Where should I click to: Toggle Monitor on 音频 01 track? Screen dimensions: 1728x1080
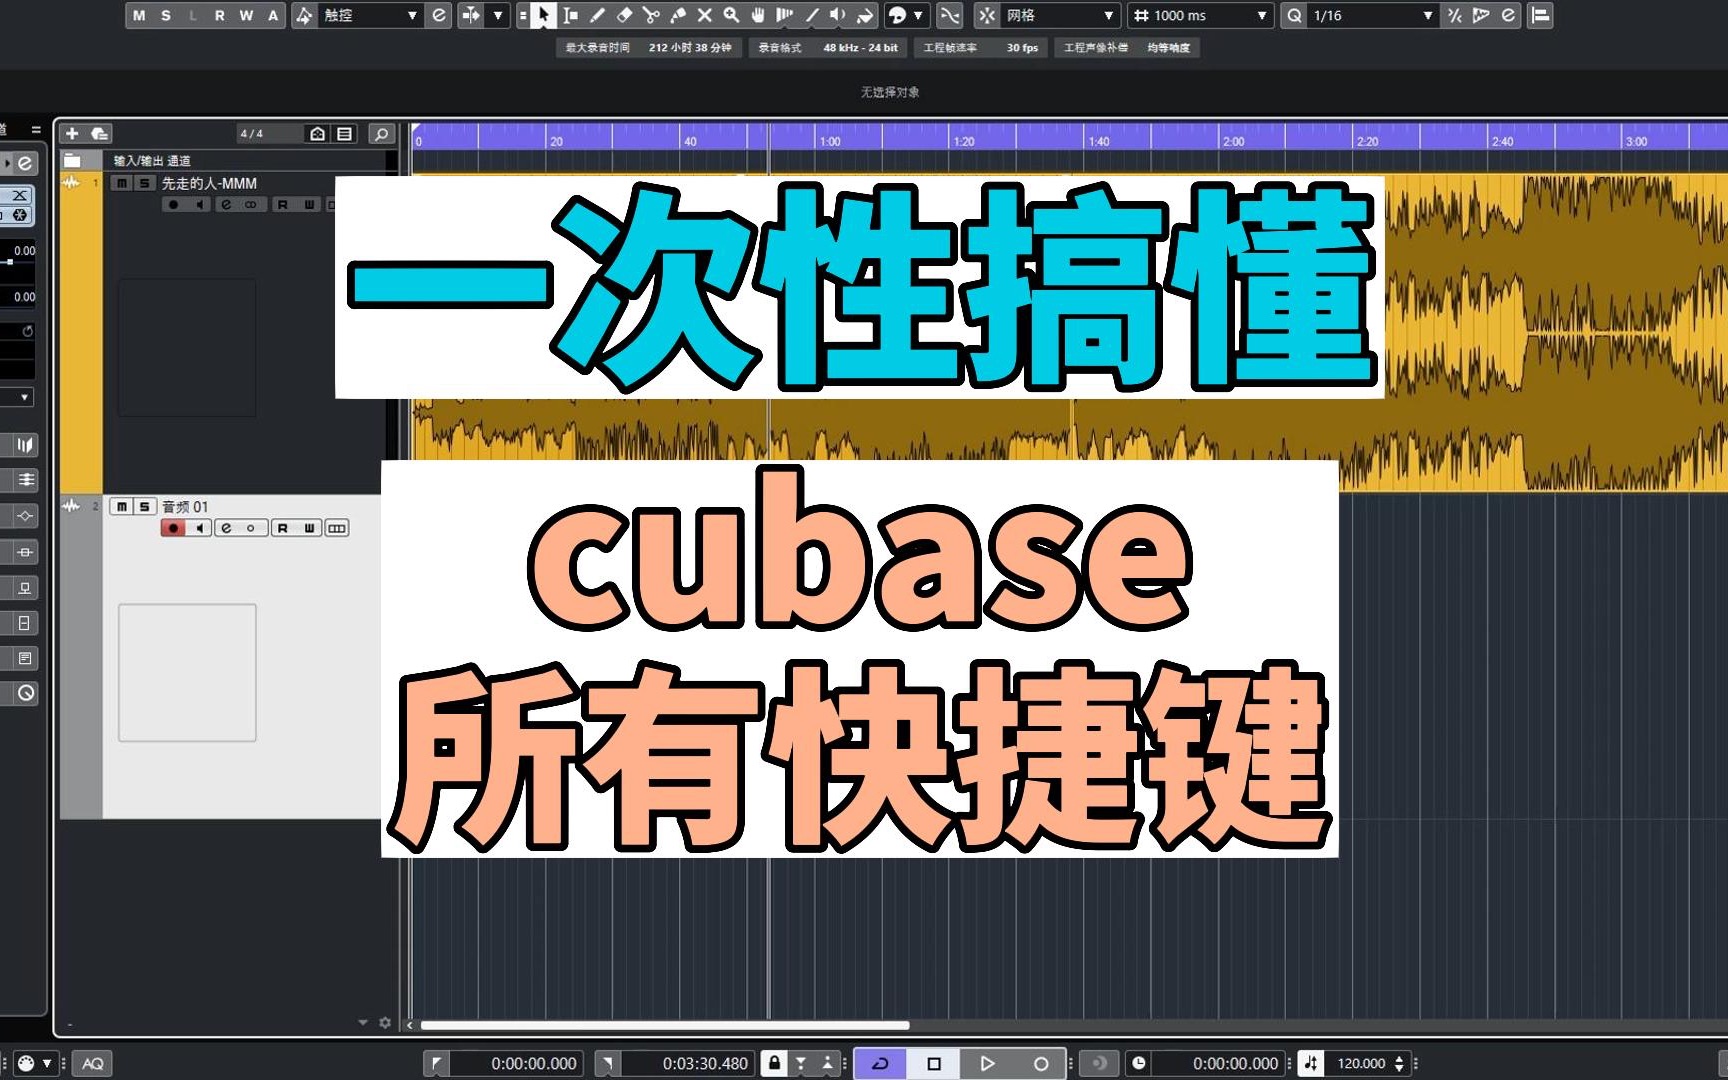pyautogui.click(x=199, y=528)
